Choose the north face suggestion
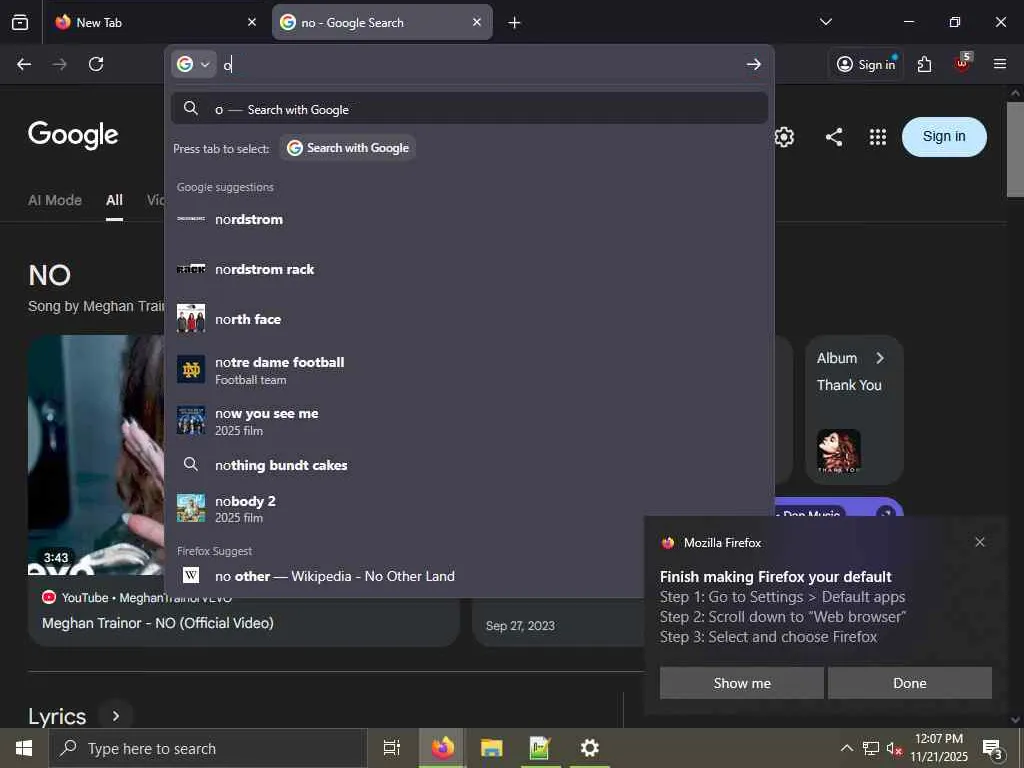This screenshot has height=768, width=1024. (469, 319)
